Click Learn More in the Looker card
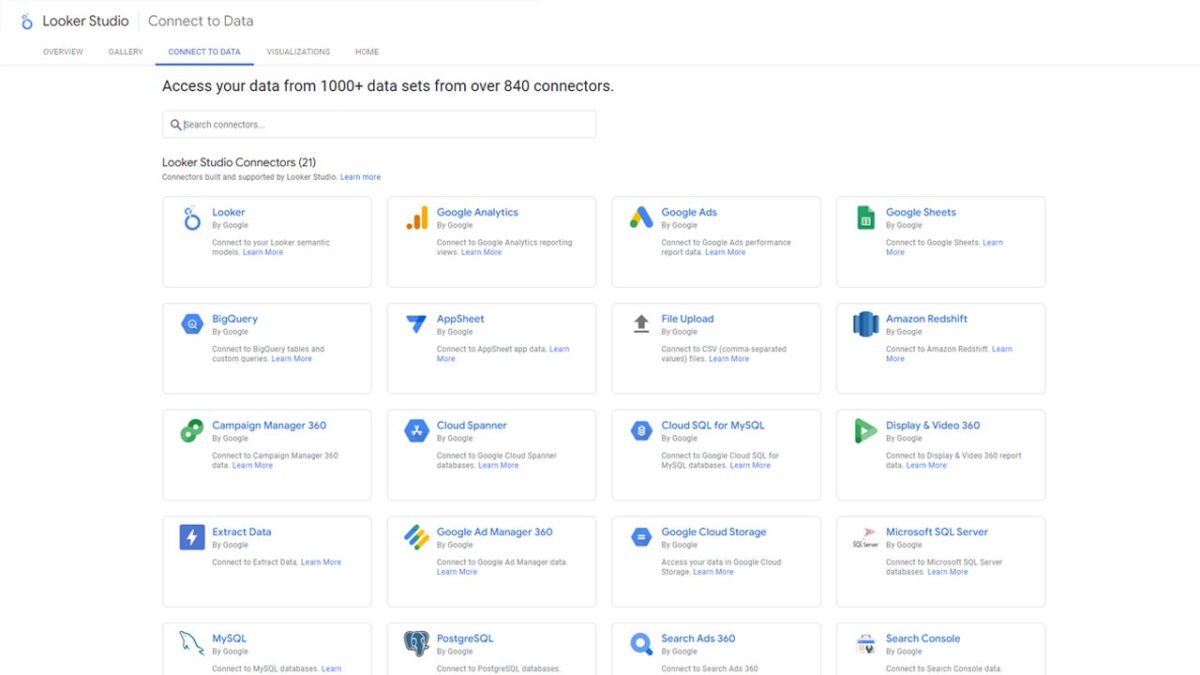This screenshot has width=1200, height=675. click(263, 252)
